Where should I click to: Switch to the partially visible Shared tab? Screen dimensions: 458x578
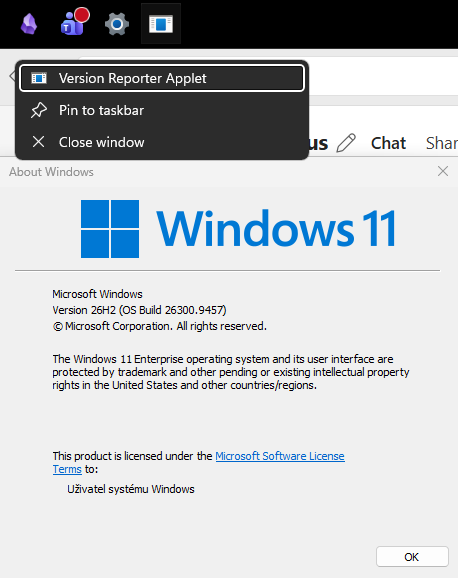point(442,143)
